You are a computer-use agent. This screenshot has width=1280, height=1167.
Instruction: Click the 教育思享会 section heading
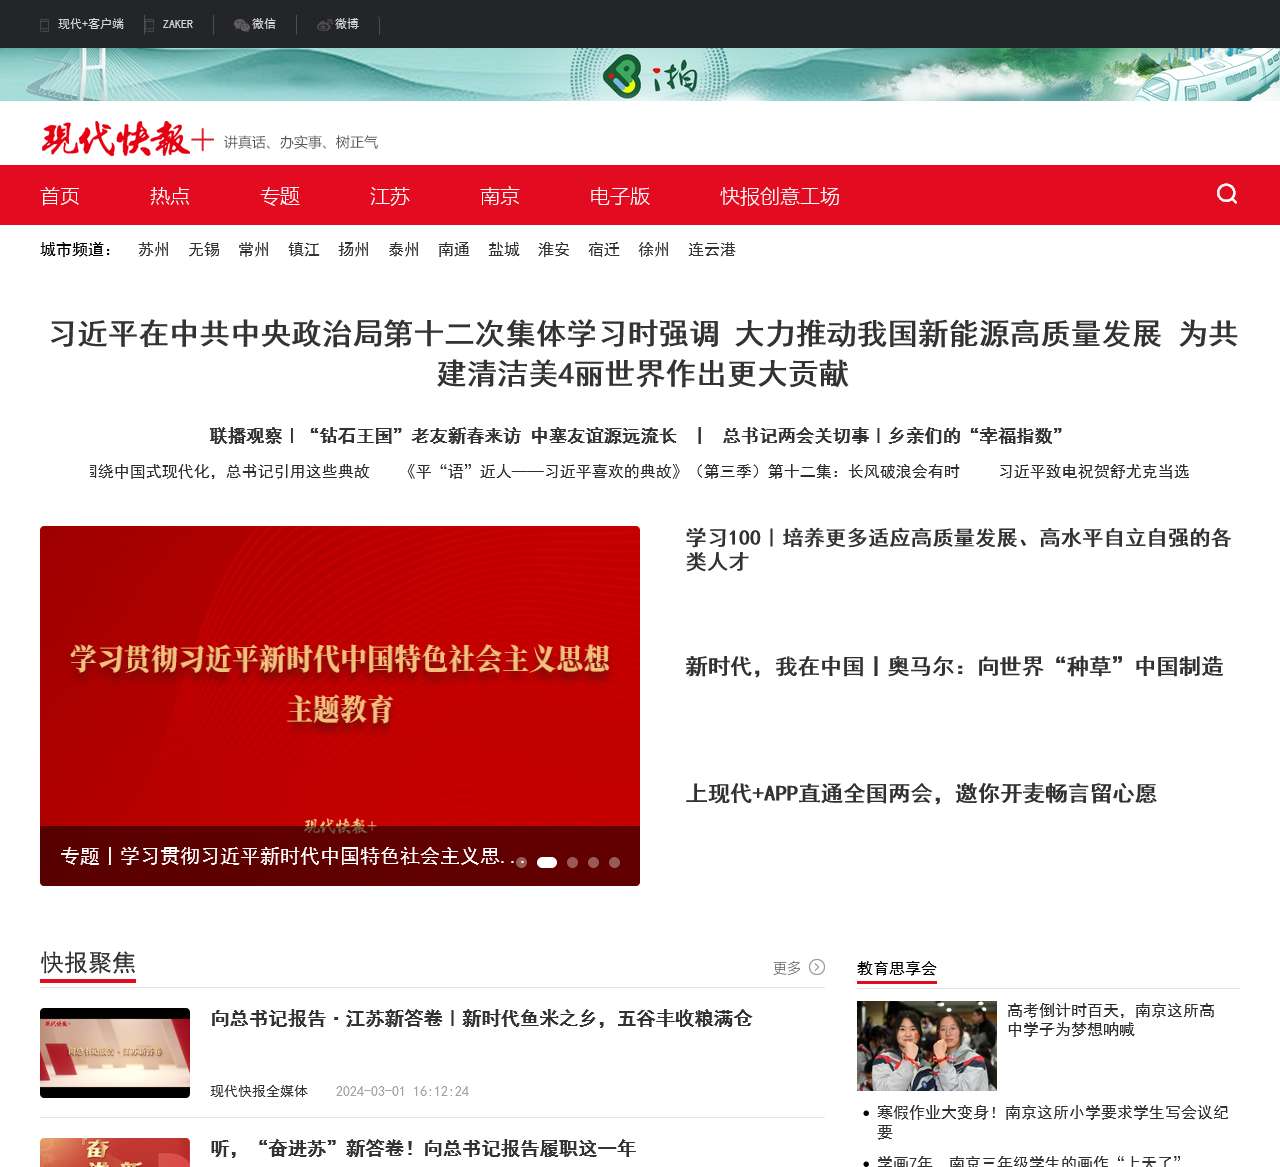coord(897,968)
